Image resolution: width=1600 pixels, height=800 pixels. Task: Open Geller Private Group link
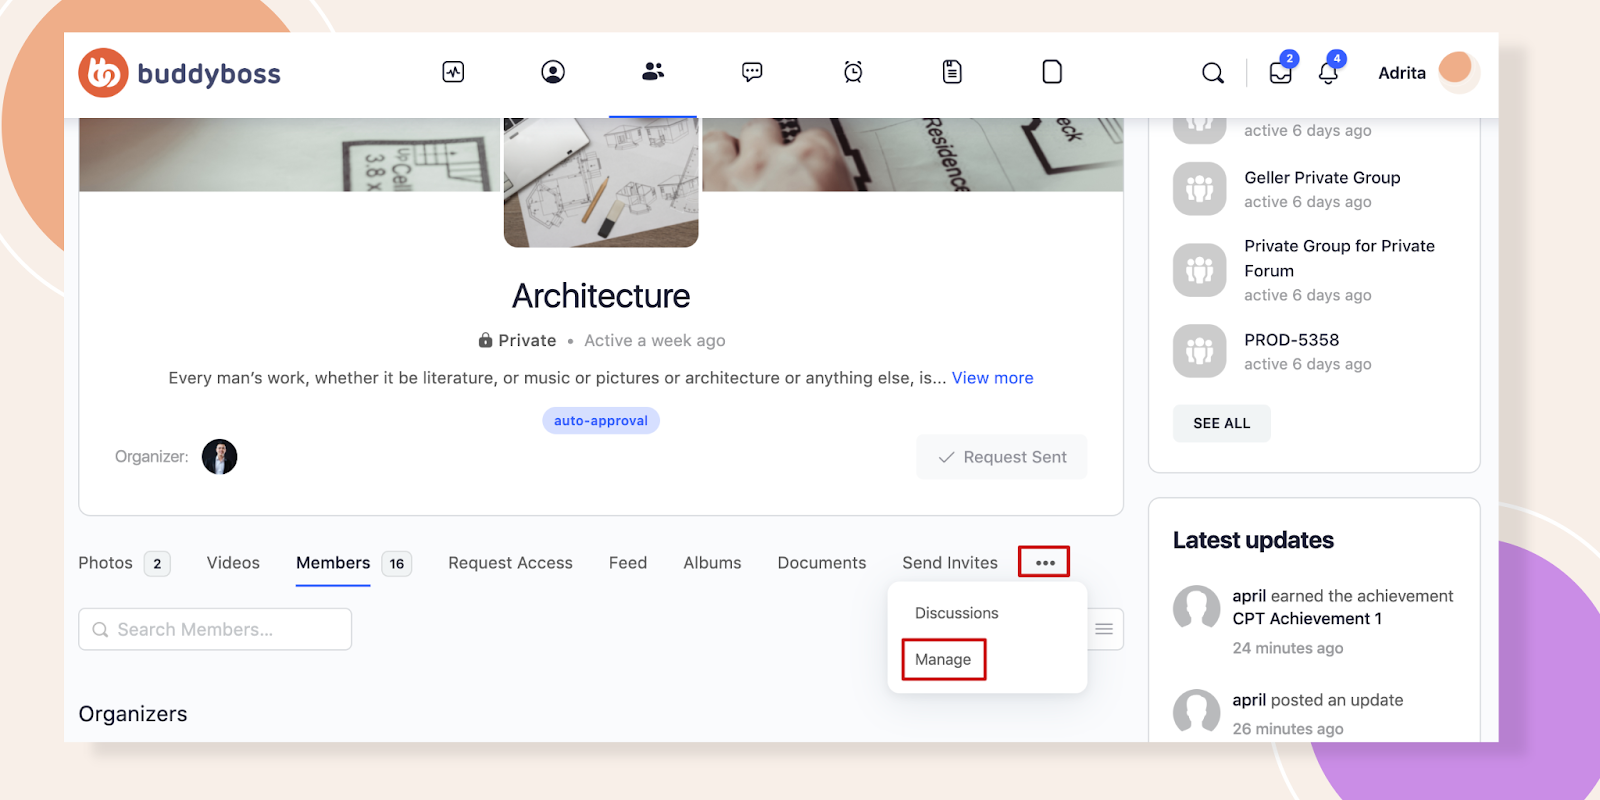click(x=1322, y=177)
